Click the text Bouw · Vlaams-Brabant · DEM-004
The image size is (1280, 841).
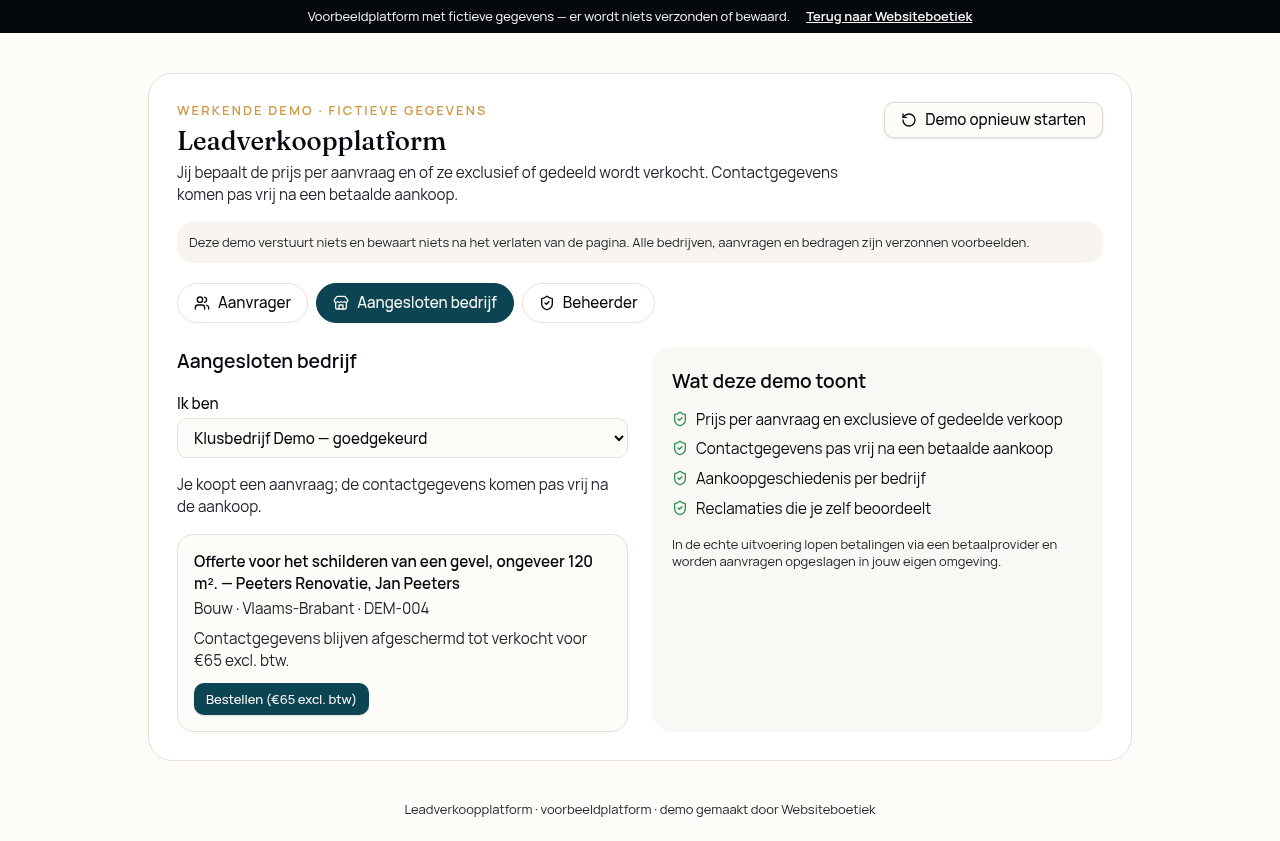(x=311, y=608)
